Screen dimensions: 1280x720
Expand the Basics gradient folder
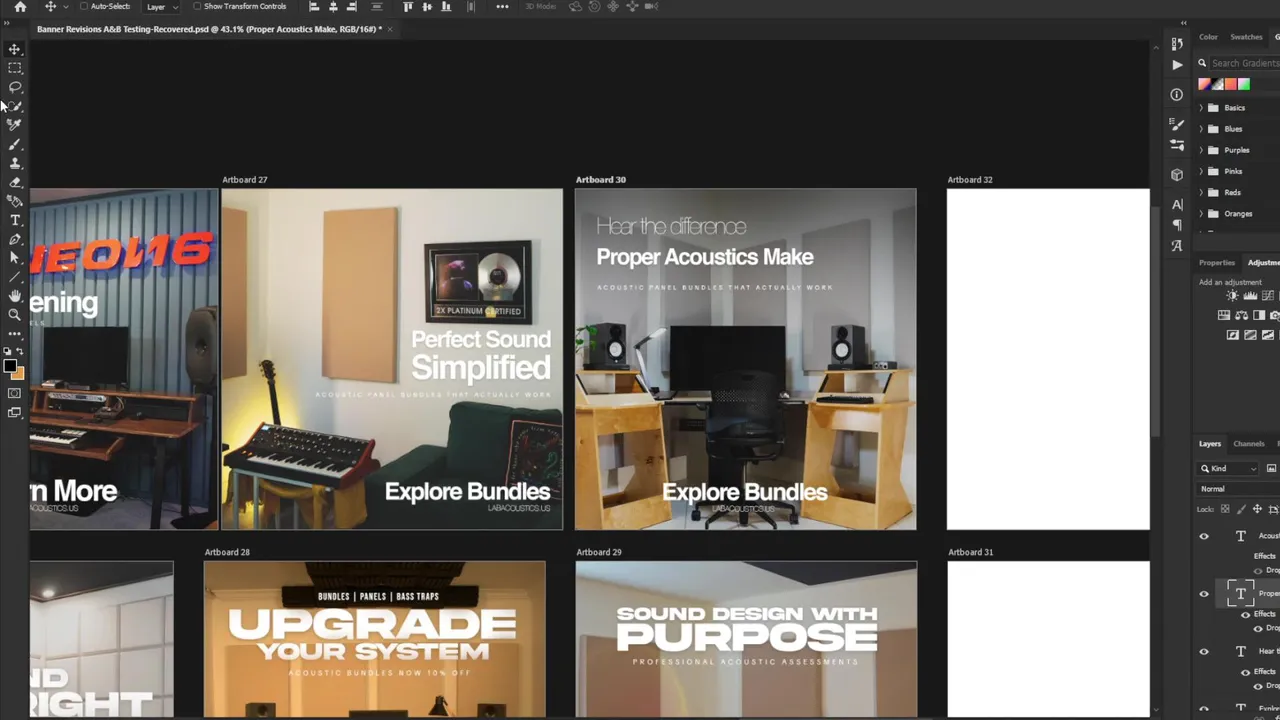[1201, 108]
